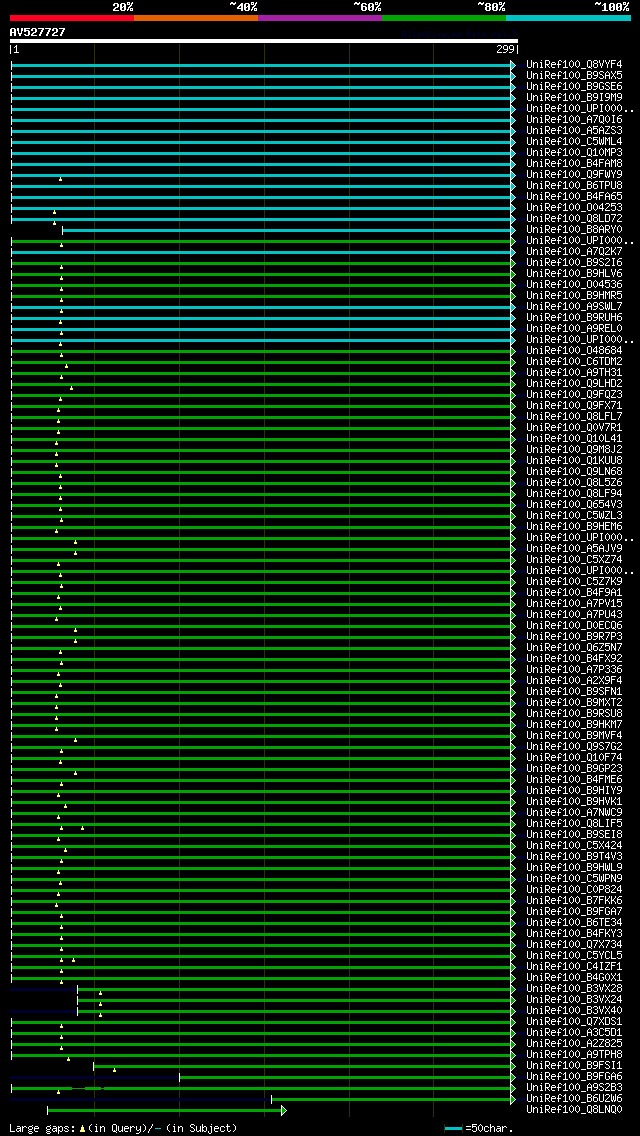640x1136 pixels.
Task: Select the UniRef100_O48684 hit entry
Action: pyautogui.click(x=574, y=350)
